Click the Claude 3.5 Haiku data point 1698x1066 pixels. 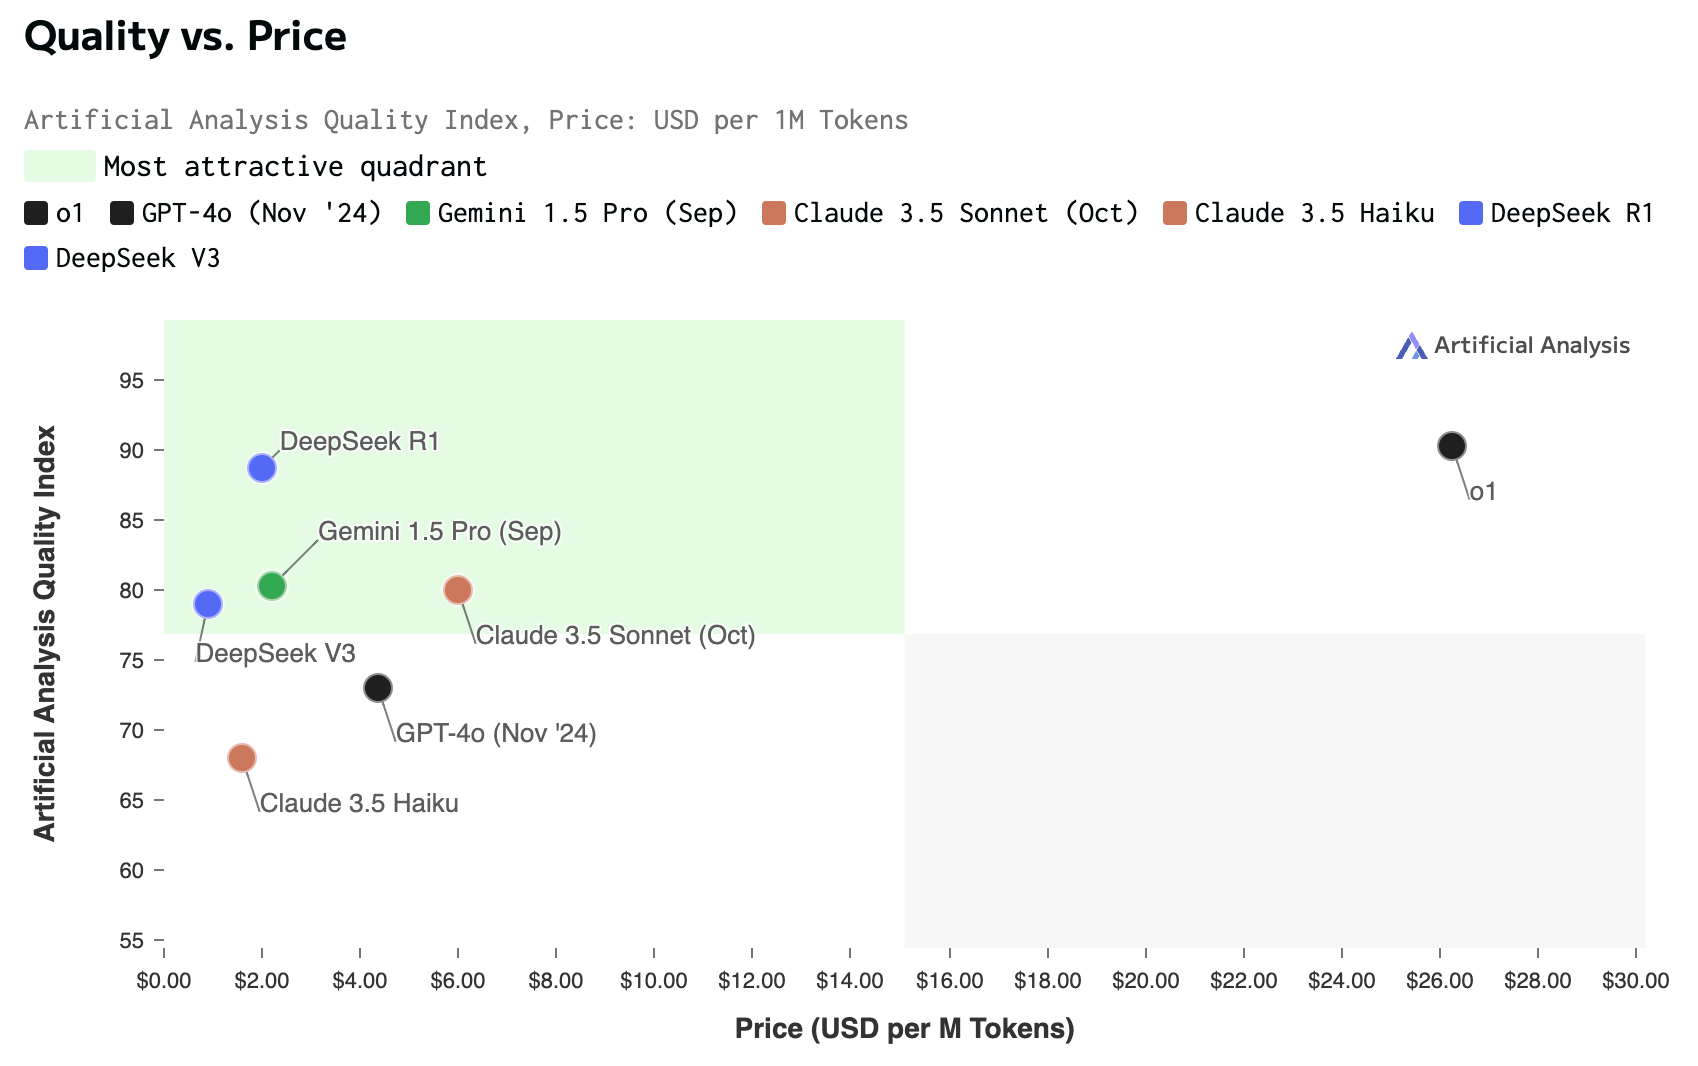click(242, 758)
